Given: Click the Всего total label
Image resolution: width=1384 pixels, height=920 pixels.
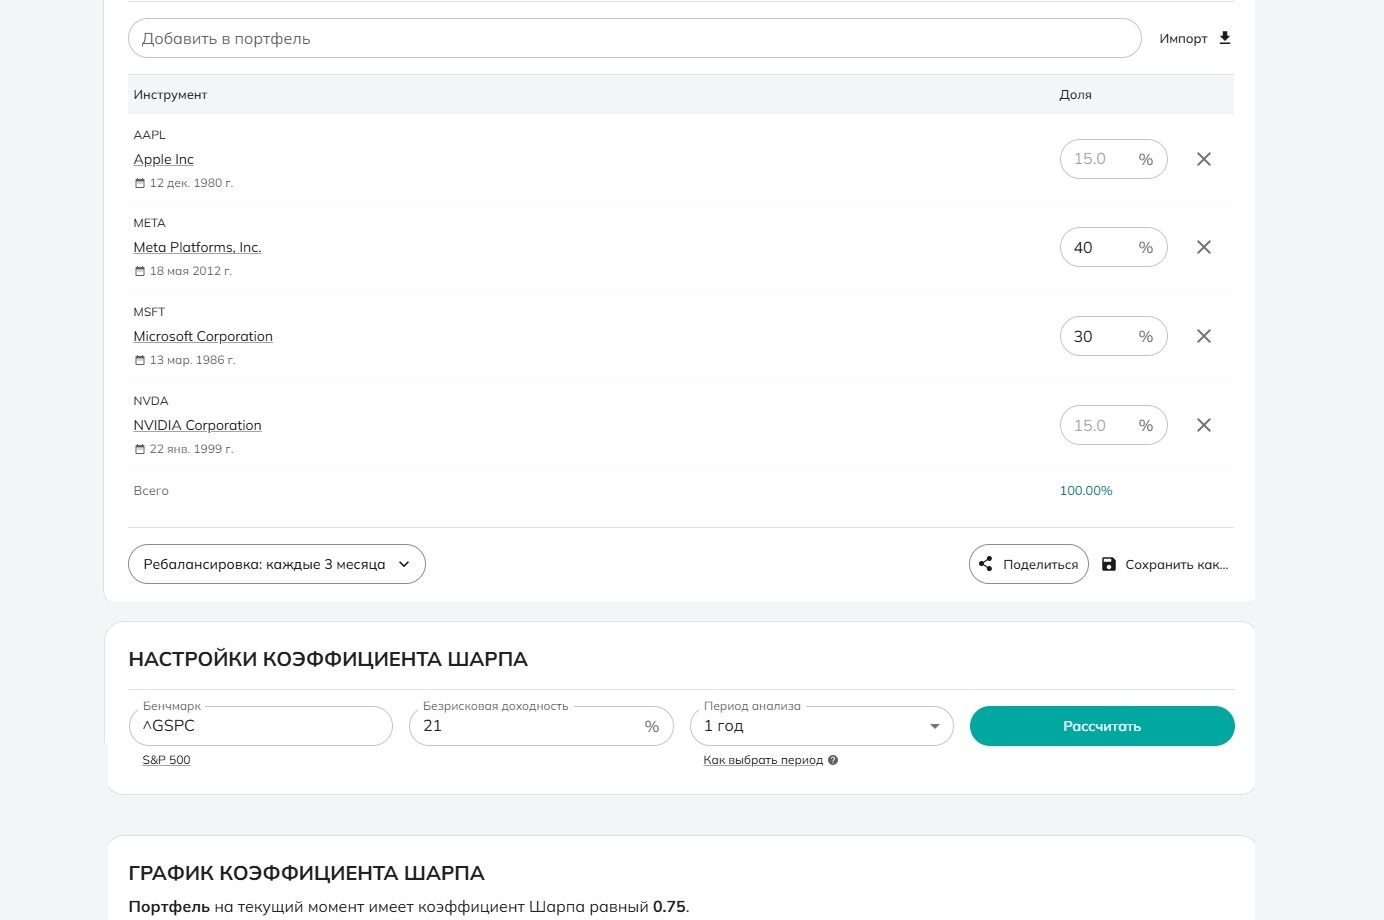Looking at the screenshot, I should pos(151,491).
